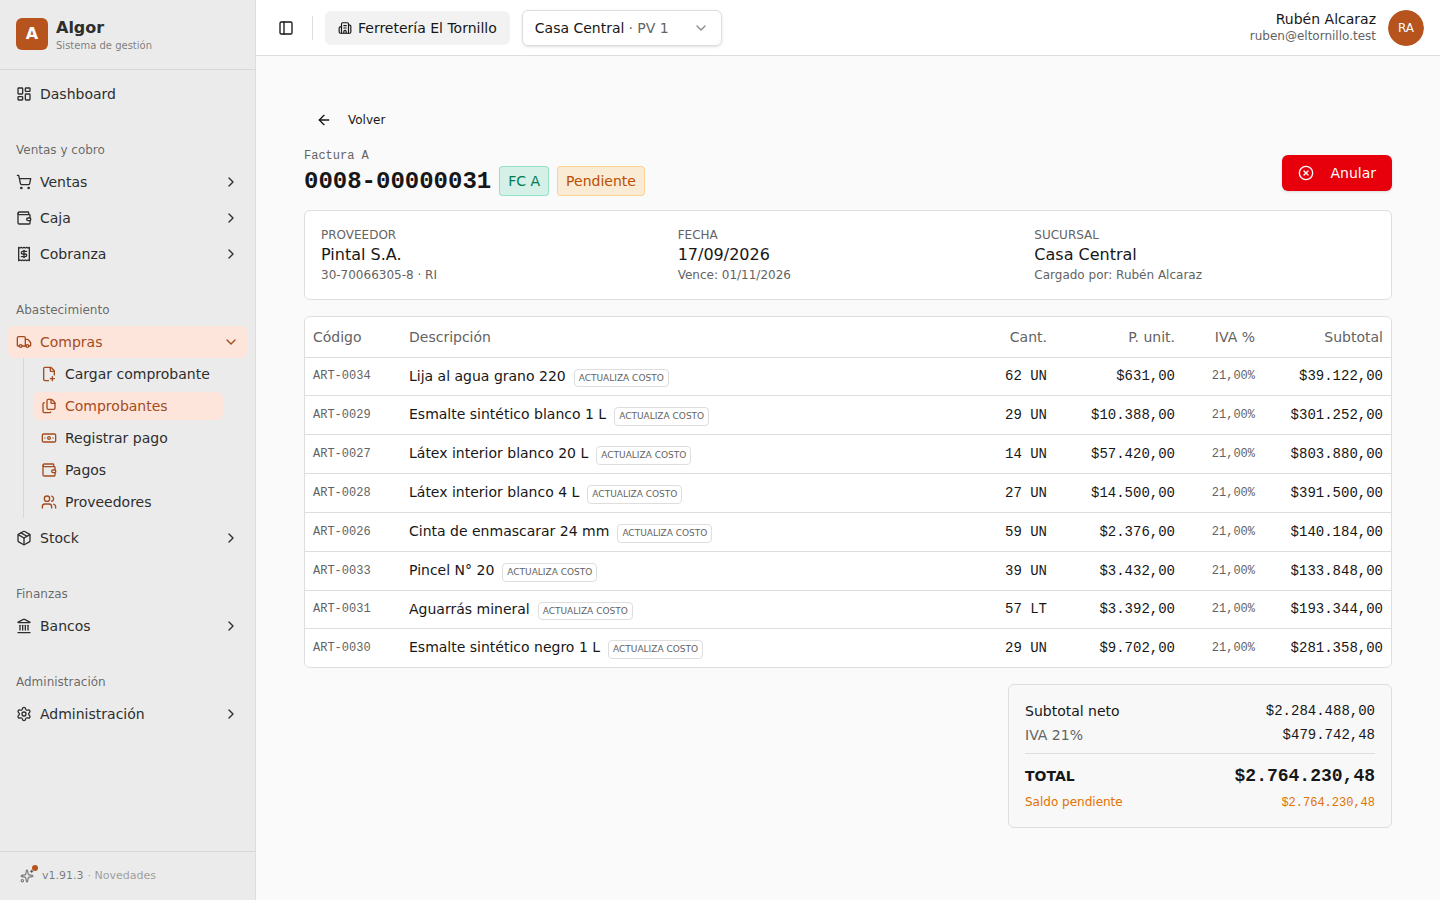Screen dimensions: 1440x900
Task: Click the Stock box icon
Action: 24,538
